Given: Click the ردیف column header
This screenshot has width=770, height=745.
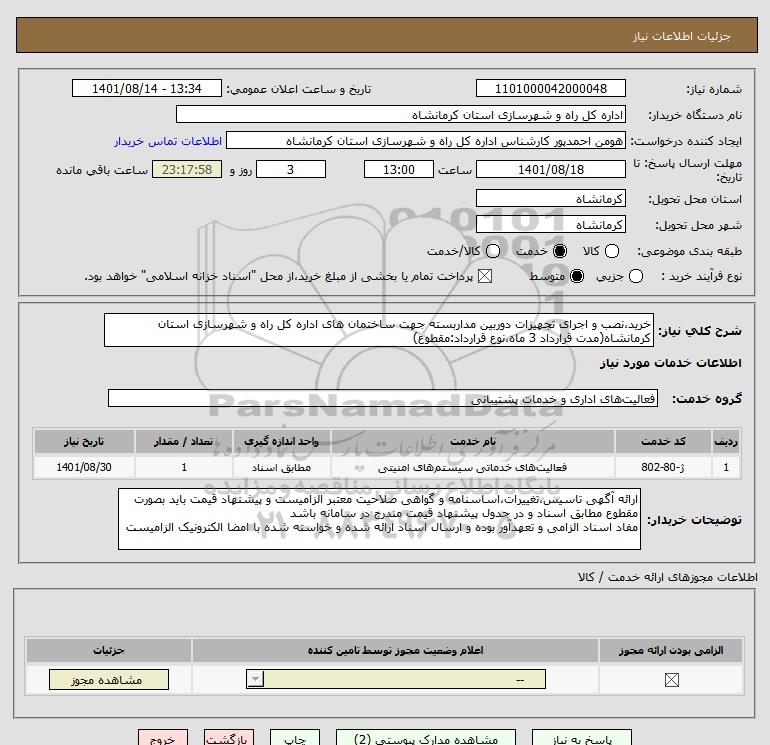Looking at the screenshot, I should click(x=726, y=441).
